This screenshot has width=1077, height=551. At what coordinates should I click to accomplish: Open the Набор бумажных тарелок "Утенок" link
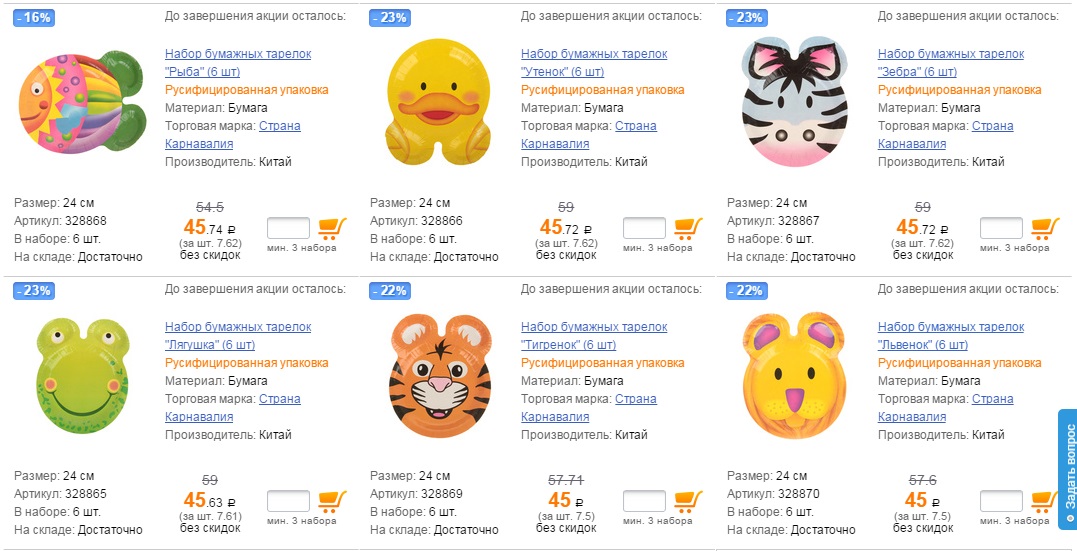[594, 63]
